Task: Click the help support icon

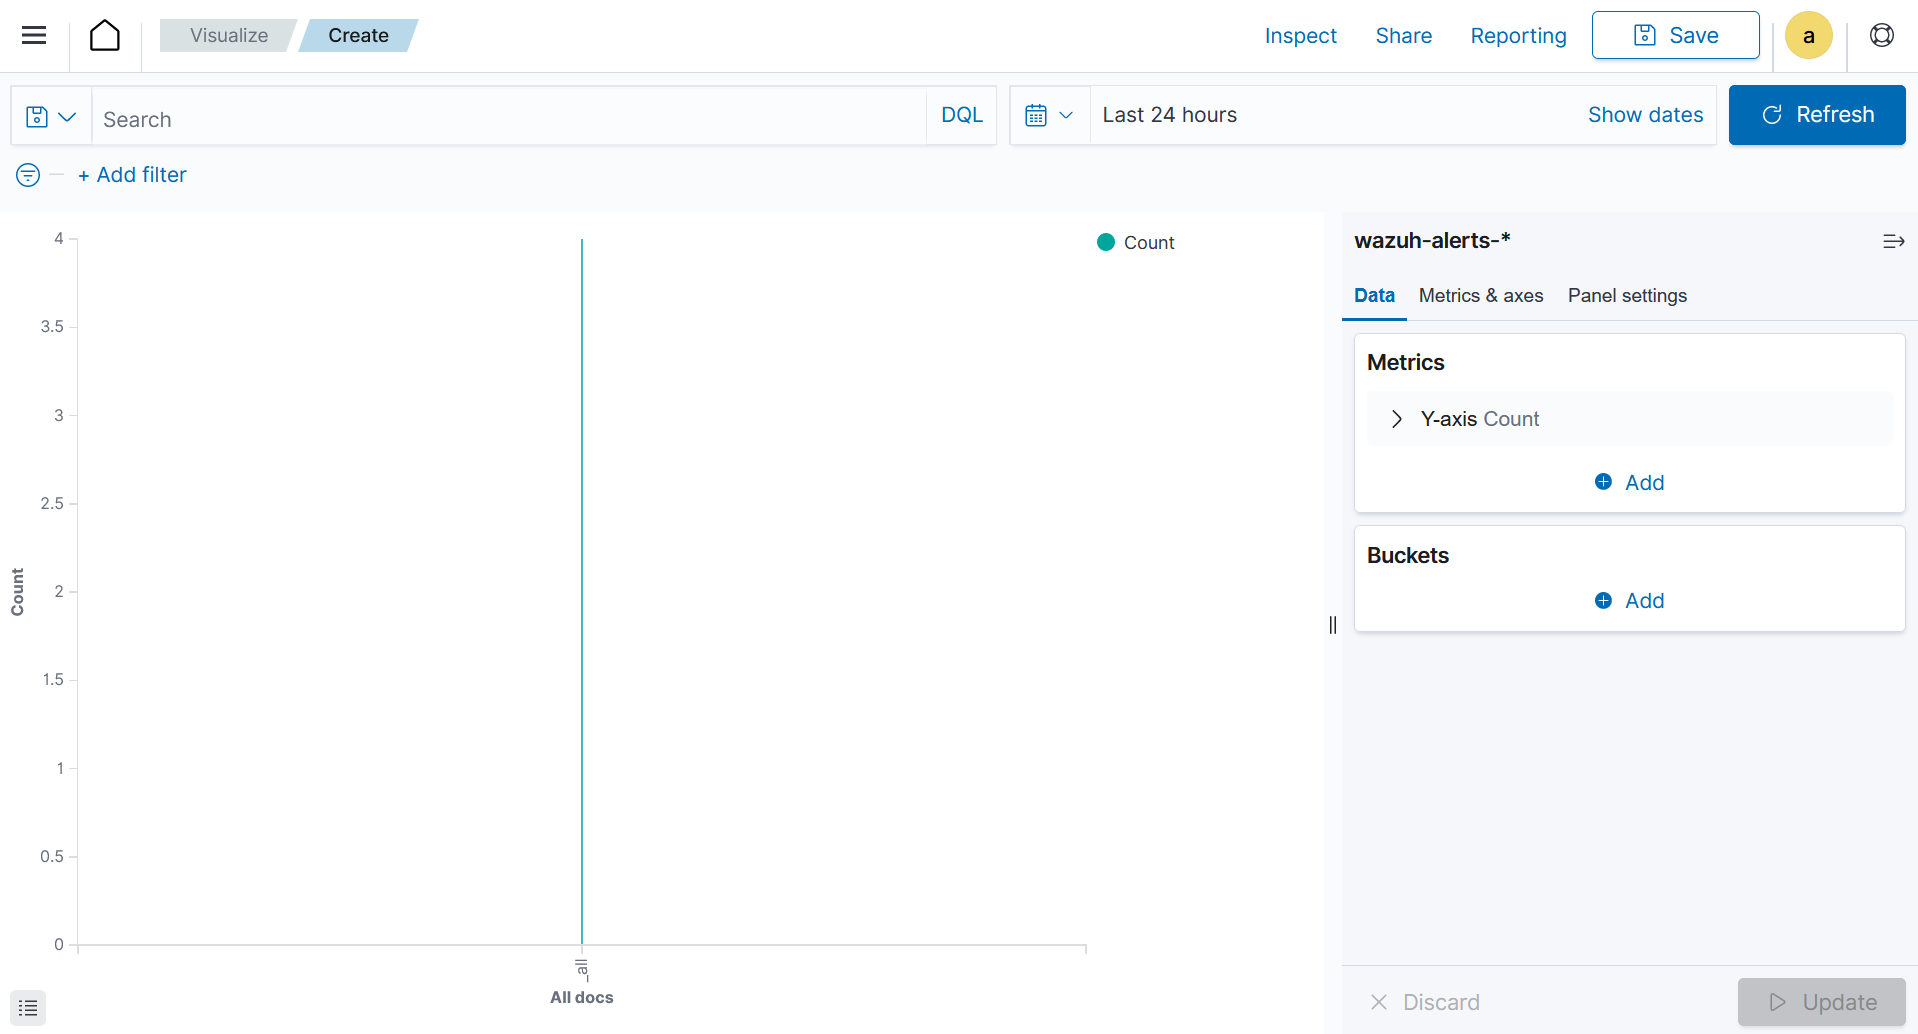Action: [1881, 36]
